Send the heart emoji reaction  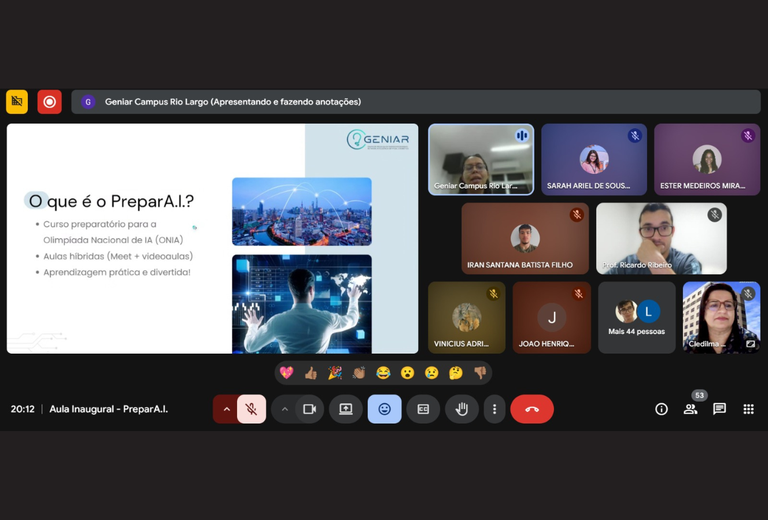pos(287,373)
